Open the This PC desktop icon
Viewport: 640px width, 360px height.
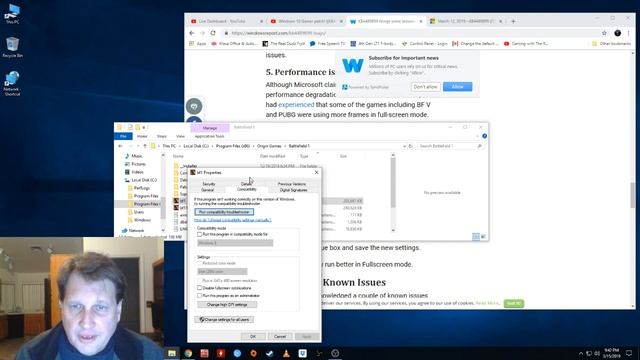(x=12, y=13)
